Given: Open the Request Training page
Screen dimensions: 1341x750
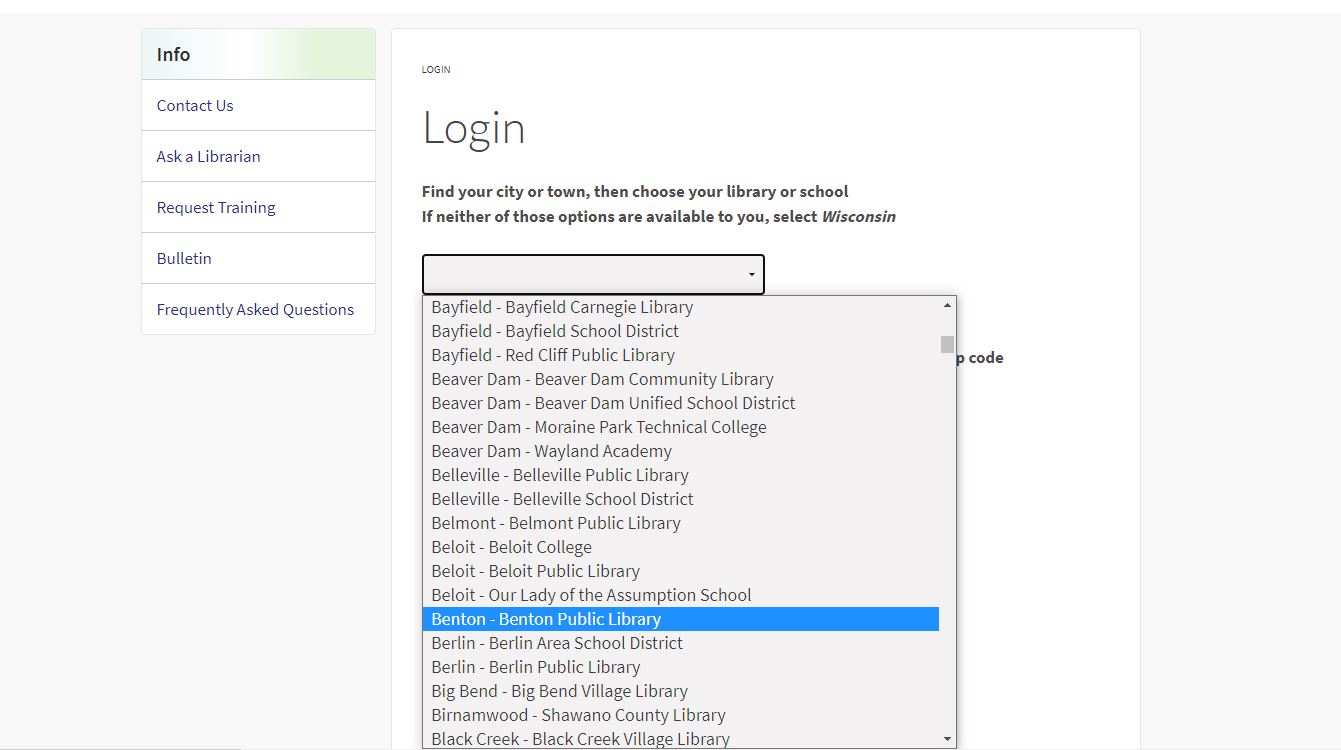Looking at the screenshot, I should coord(216,207).
